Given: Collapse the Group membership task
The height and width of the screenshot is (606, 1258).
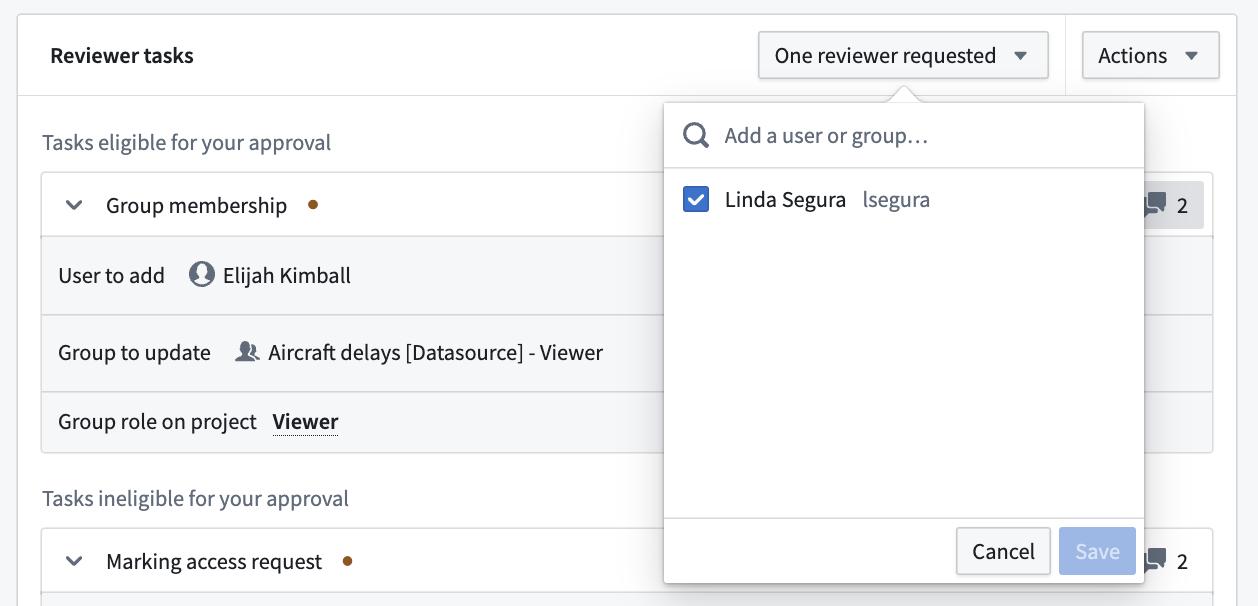Looking at the screenshot, I should (x=73, y=206).
